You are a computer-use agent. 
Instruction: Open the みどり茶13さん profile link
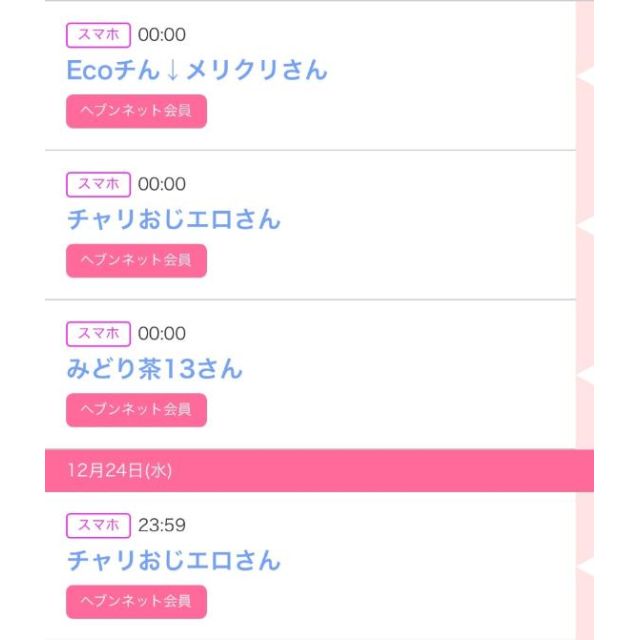tap(155, 370)
